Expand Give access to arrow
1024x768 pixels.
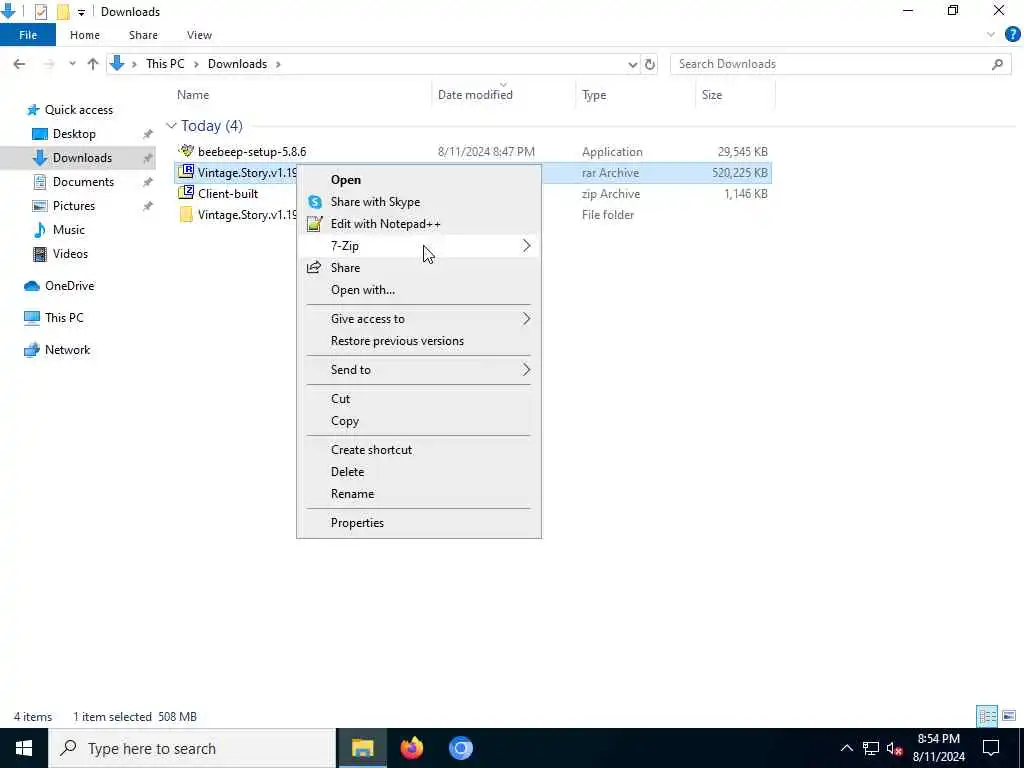point(526,319)
